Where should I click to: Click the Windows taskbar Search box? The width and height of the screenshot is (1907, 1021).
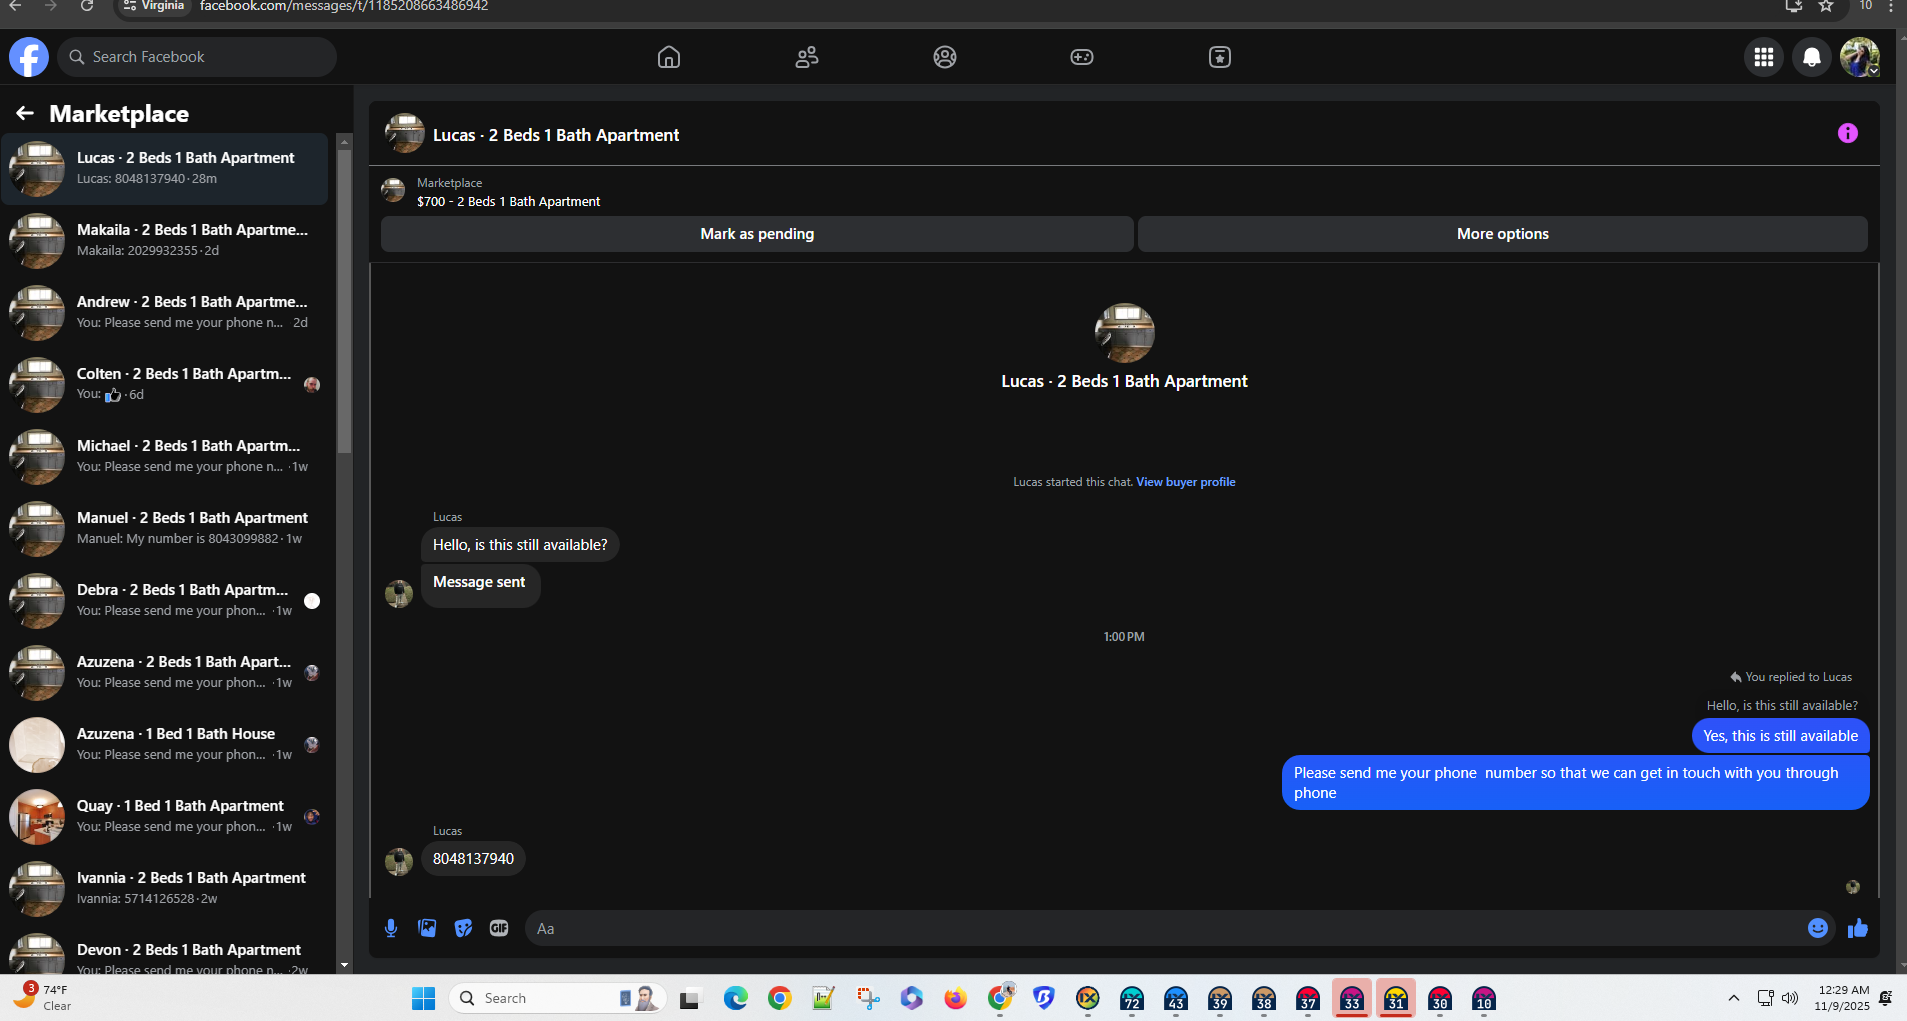click(558, 998)
